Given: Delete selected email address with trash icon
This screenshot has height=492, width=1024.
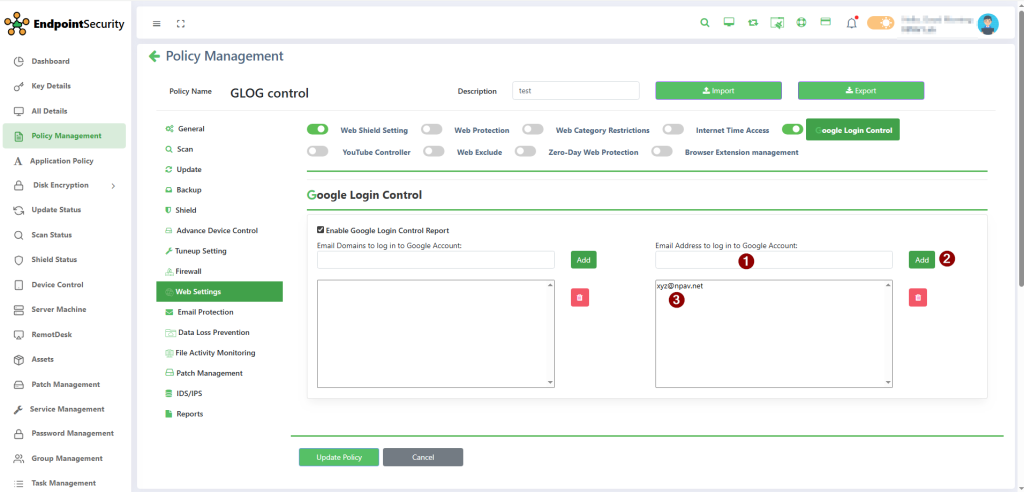Looking at the screenshot, I should click(x=918, y=297).
